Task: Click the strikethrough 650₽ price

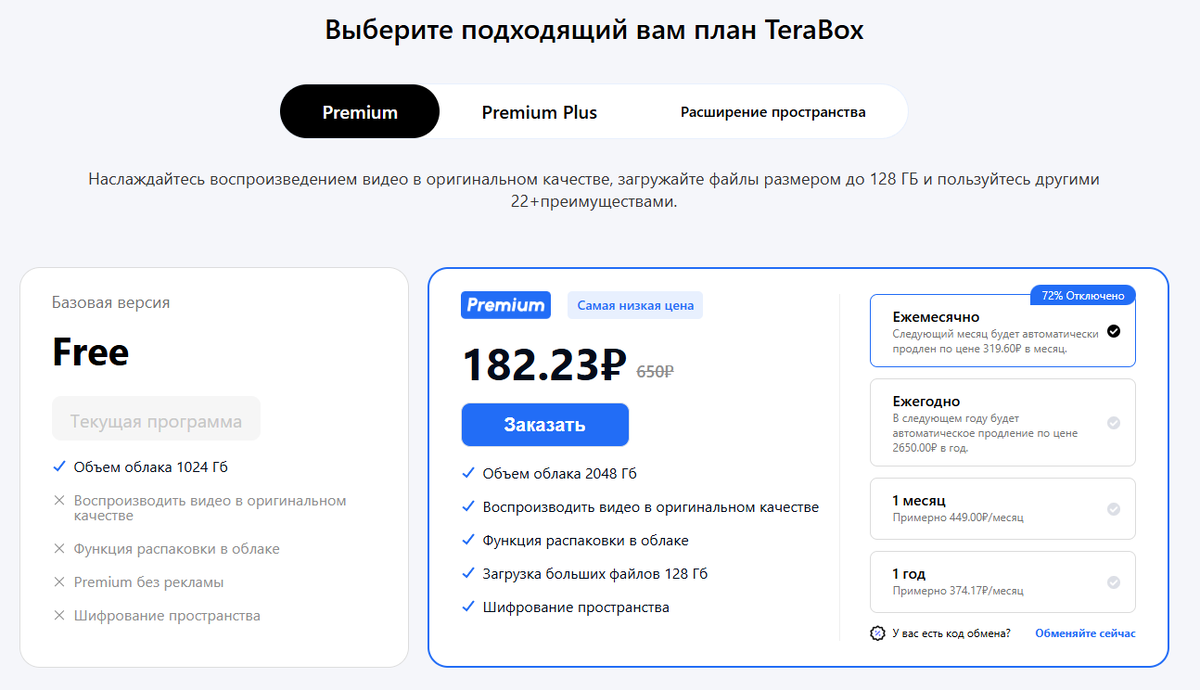Action: click(x=655, y=369)
